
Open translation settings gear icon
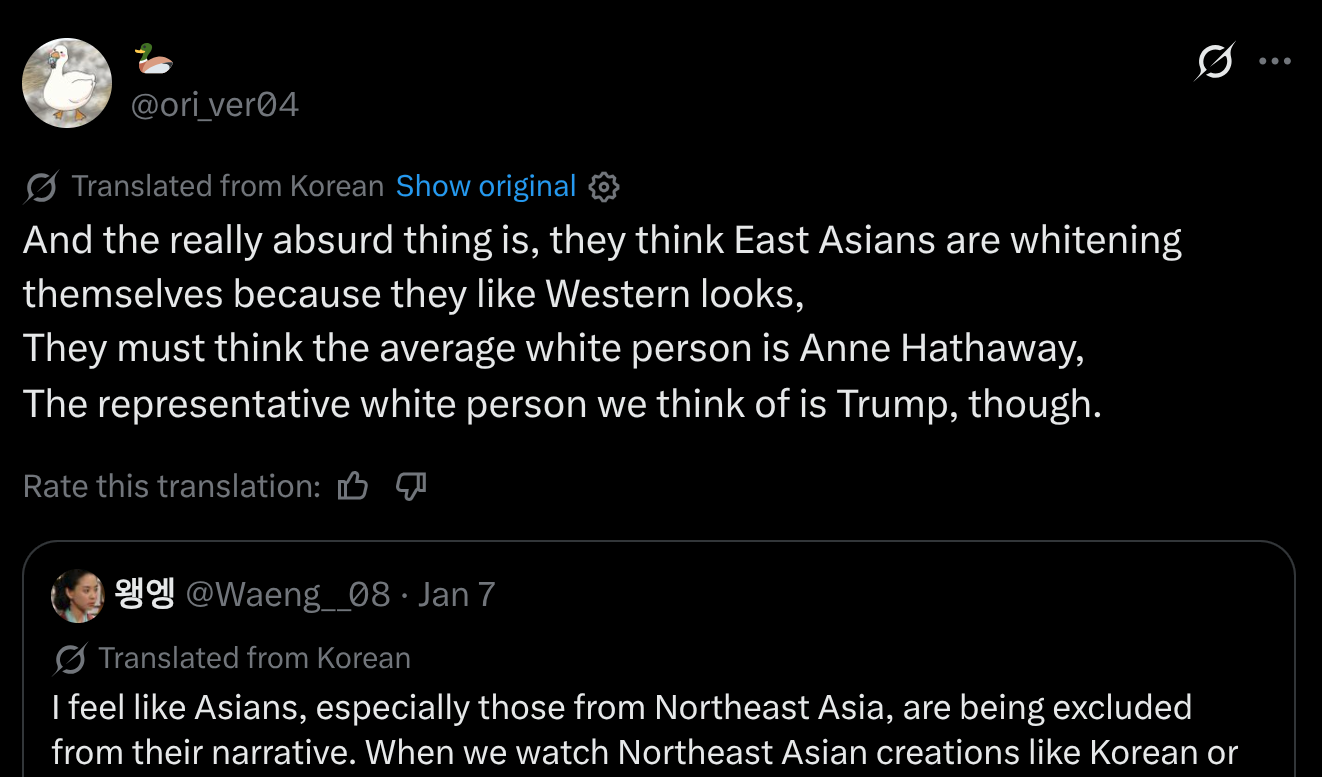(604, 187)
